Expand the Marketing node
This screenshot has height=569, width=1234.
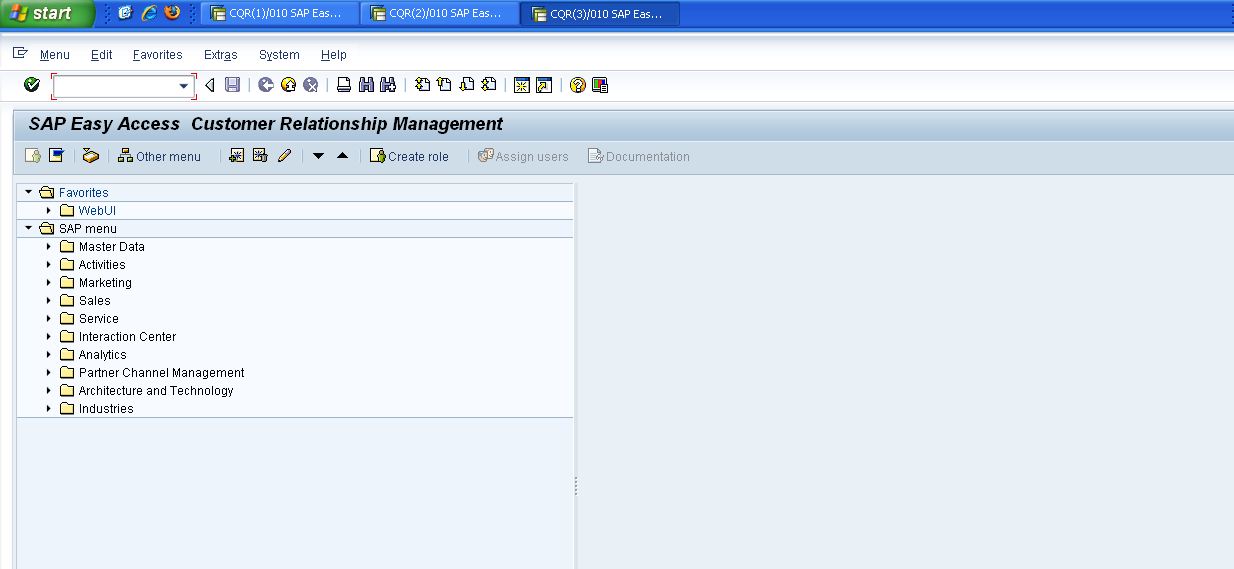(x=49, y=282)
